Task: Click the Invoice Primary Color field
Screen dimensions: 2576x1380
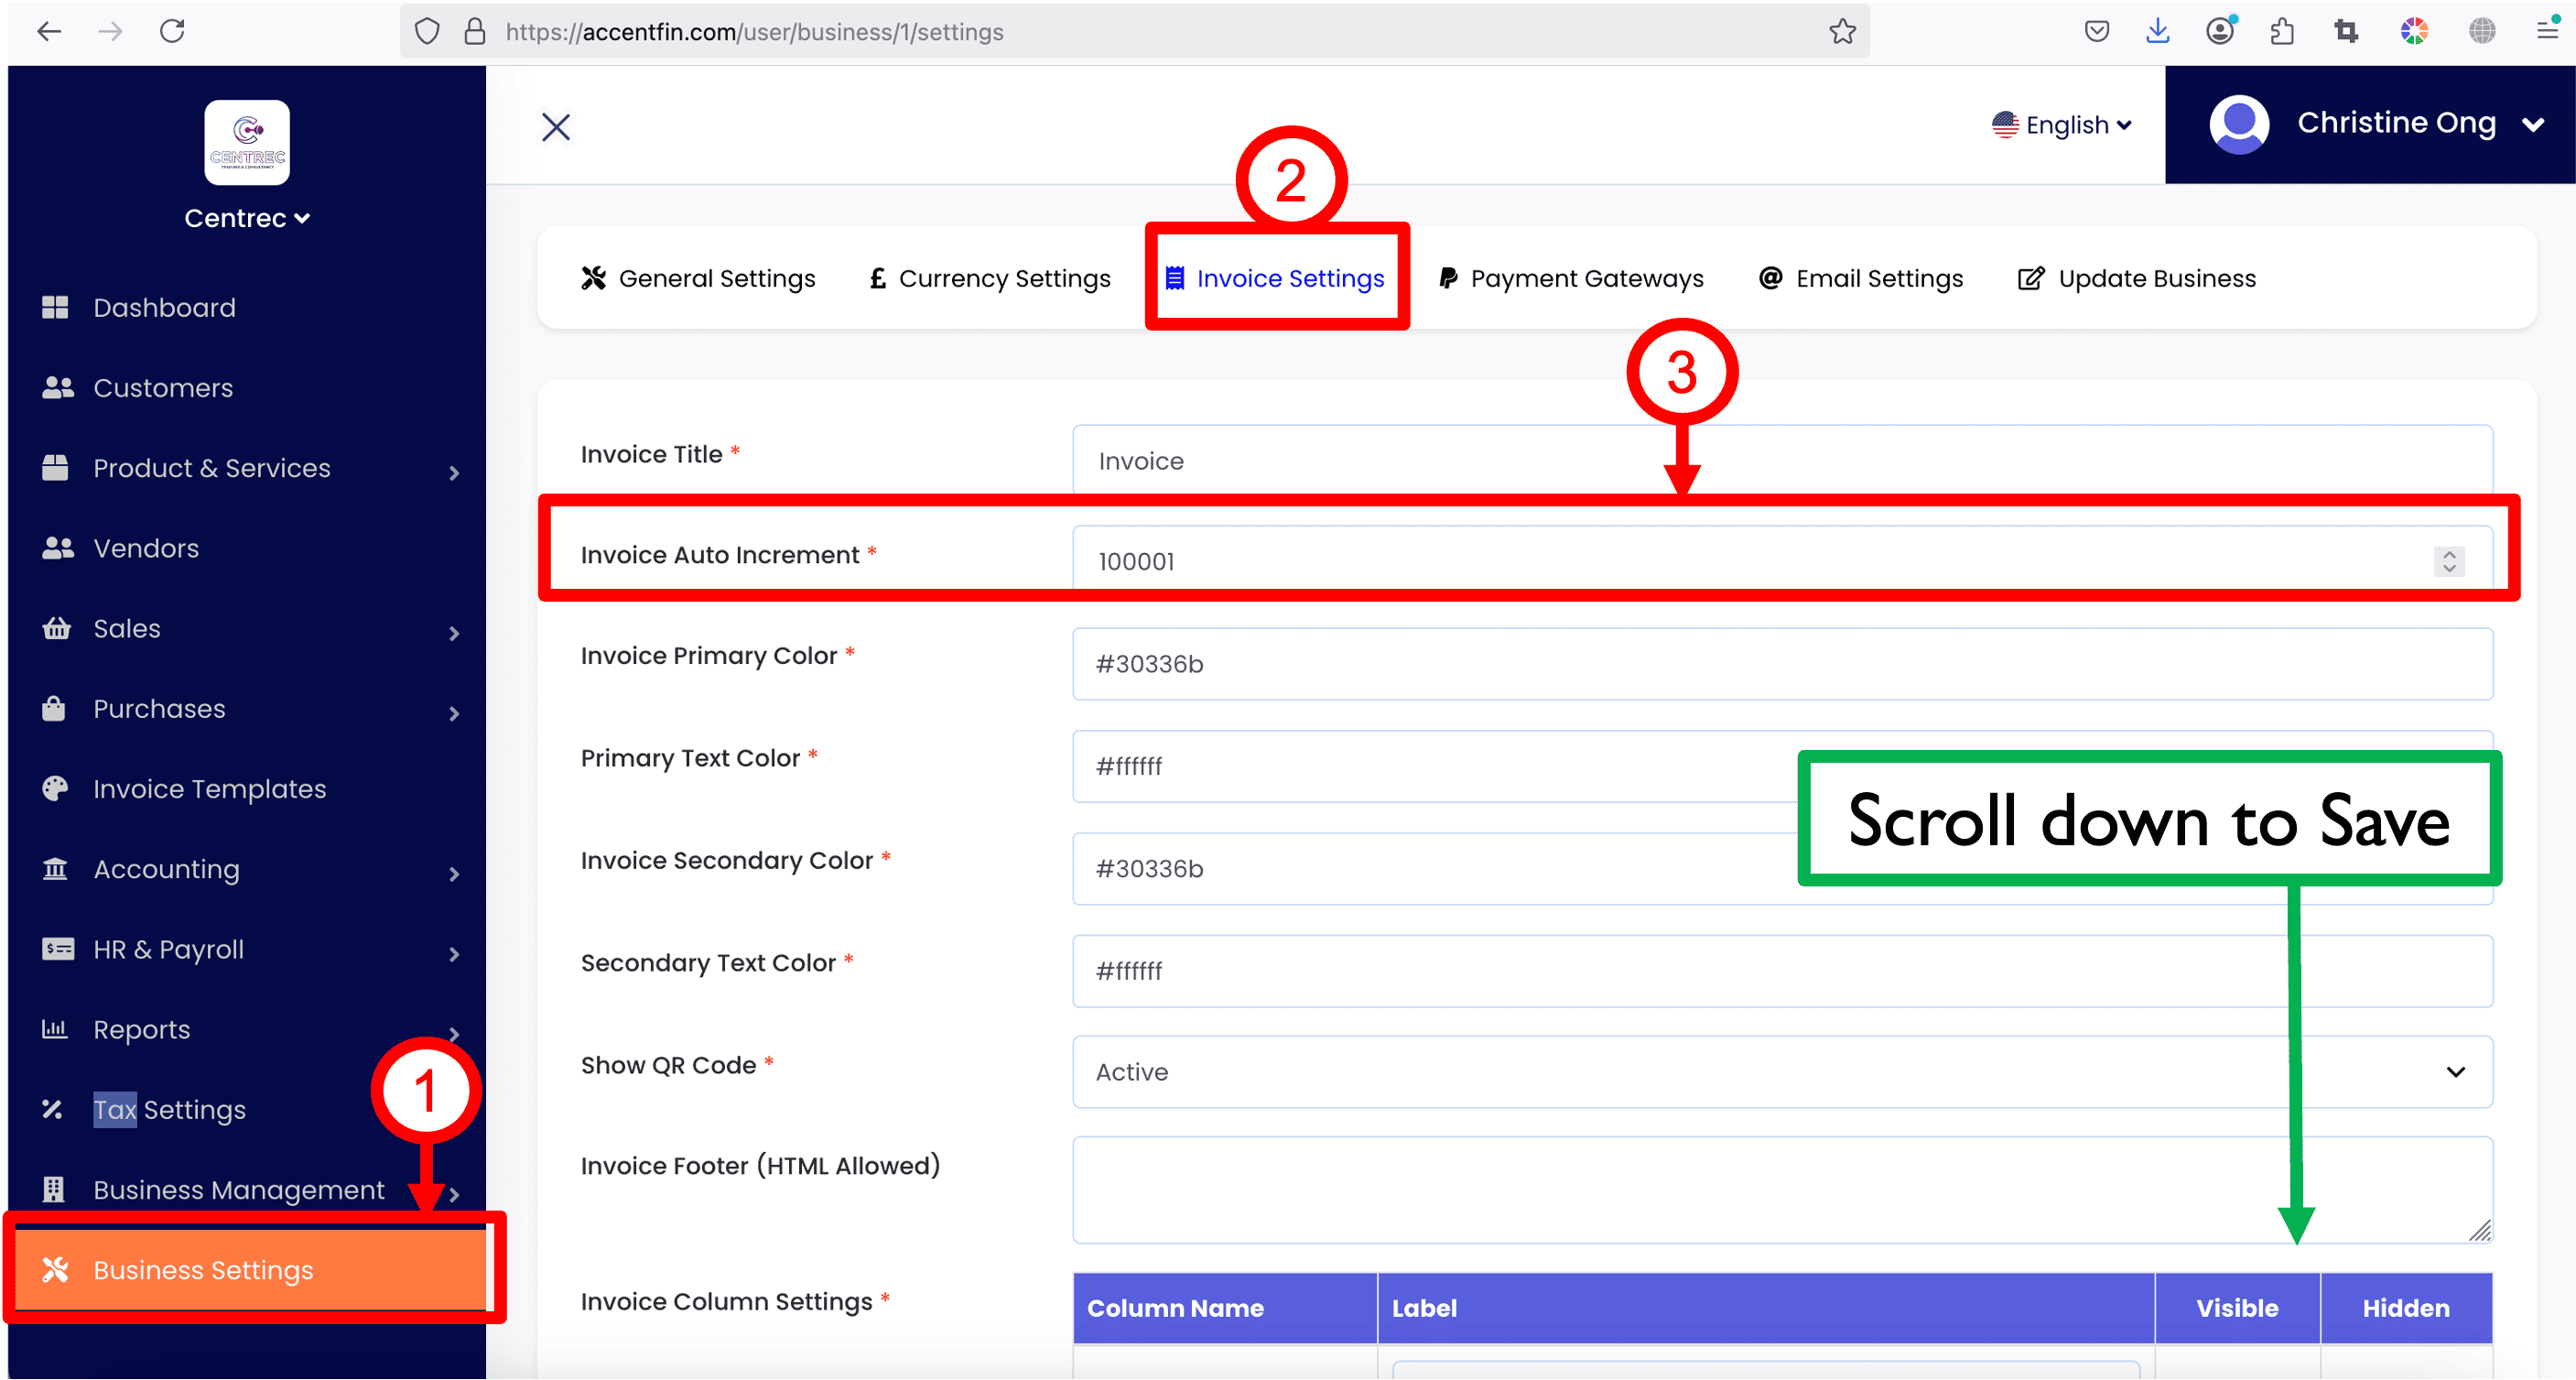Action: (1782, 664)
